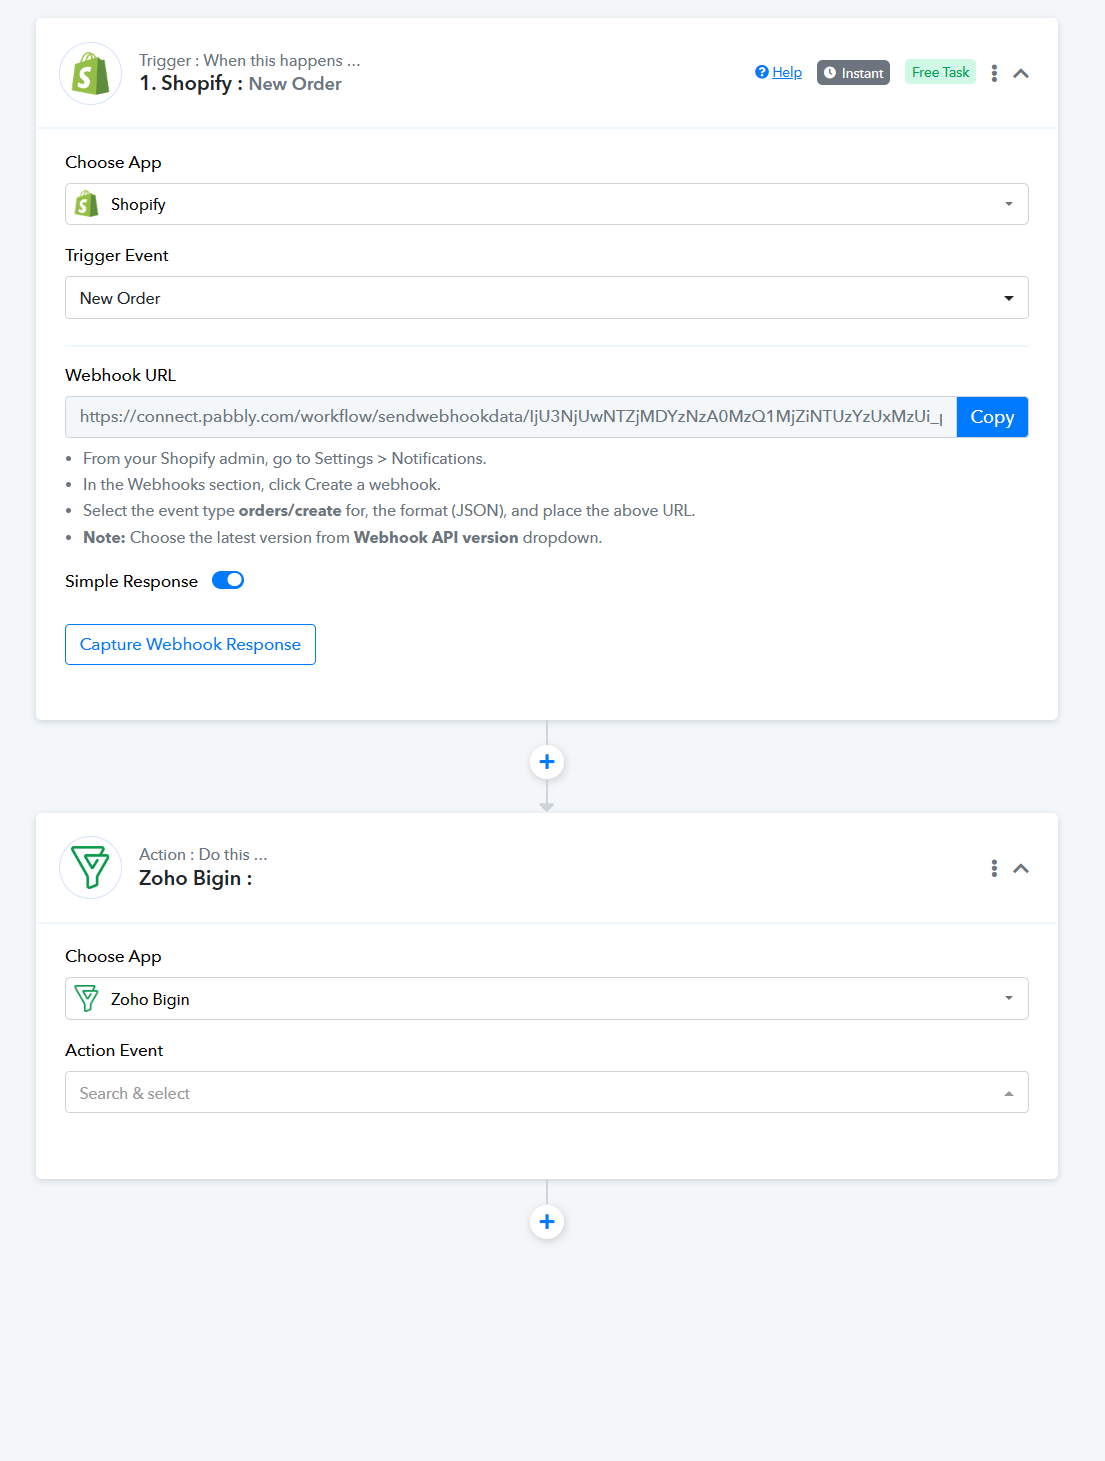Viewport: 1105px width, 1461px height.
Task: Click inside the Webhook URL field
Action: point(511,417)
